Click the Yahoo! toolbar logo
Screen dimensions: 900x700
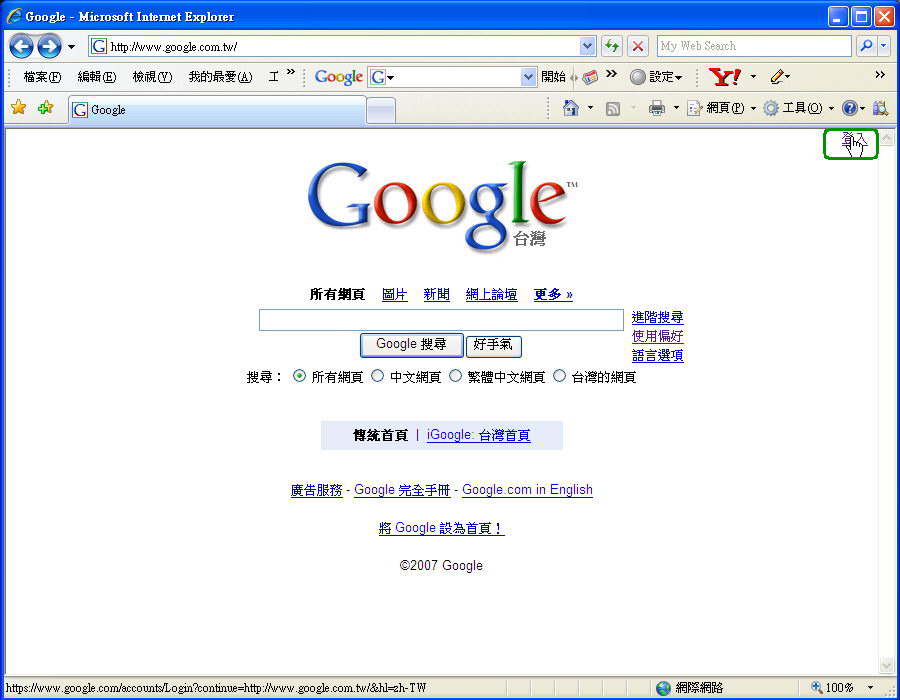pos(725,76)
